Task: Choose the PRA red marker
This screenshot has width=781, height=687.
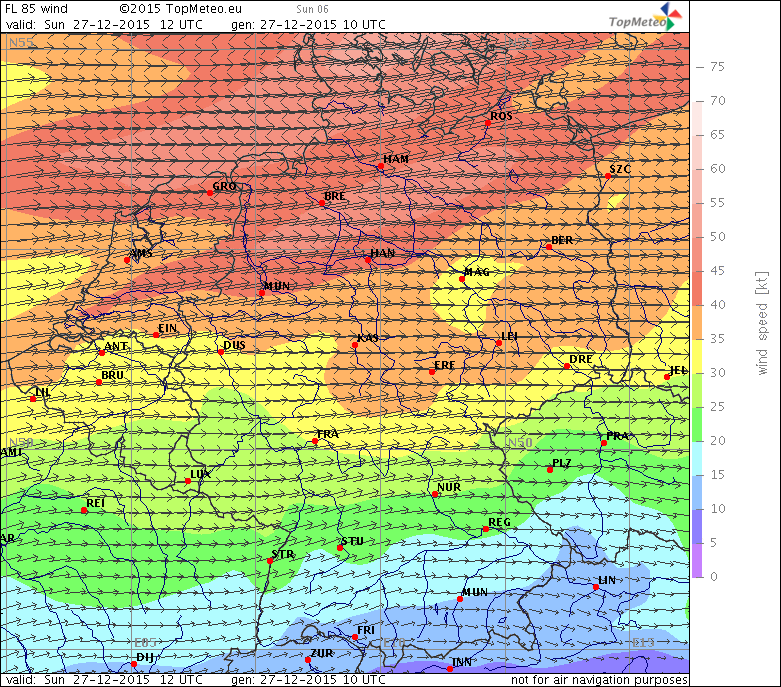Action: pyautogui.click(x=604, y=443)
